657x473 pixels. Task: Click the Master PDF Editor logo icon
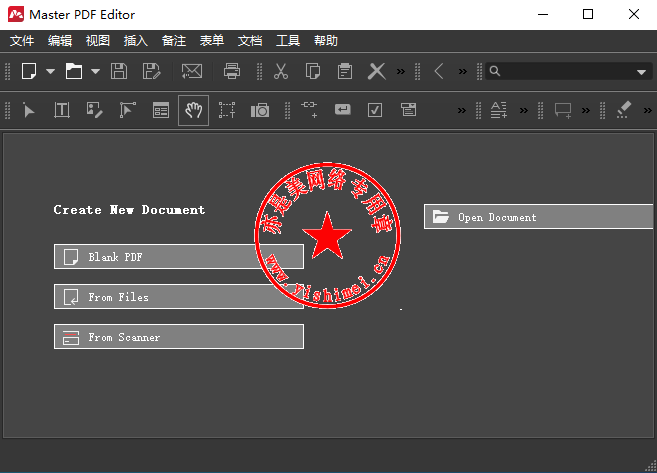click(16, 14)
